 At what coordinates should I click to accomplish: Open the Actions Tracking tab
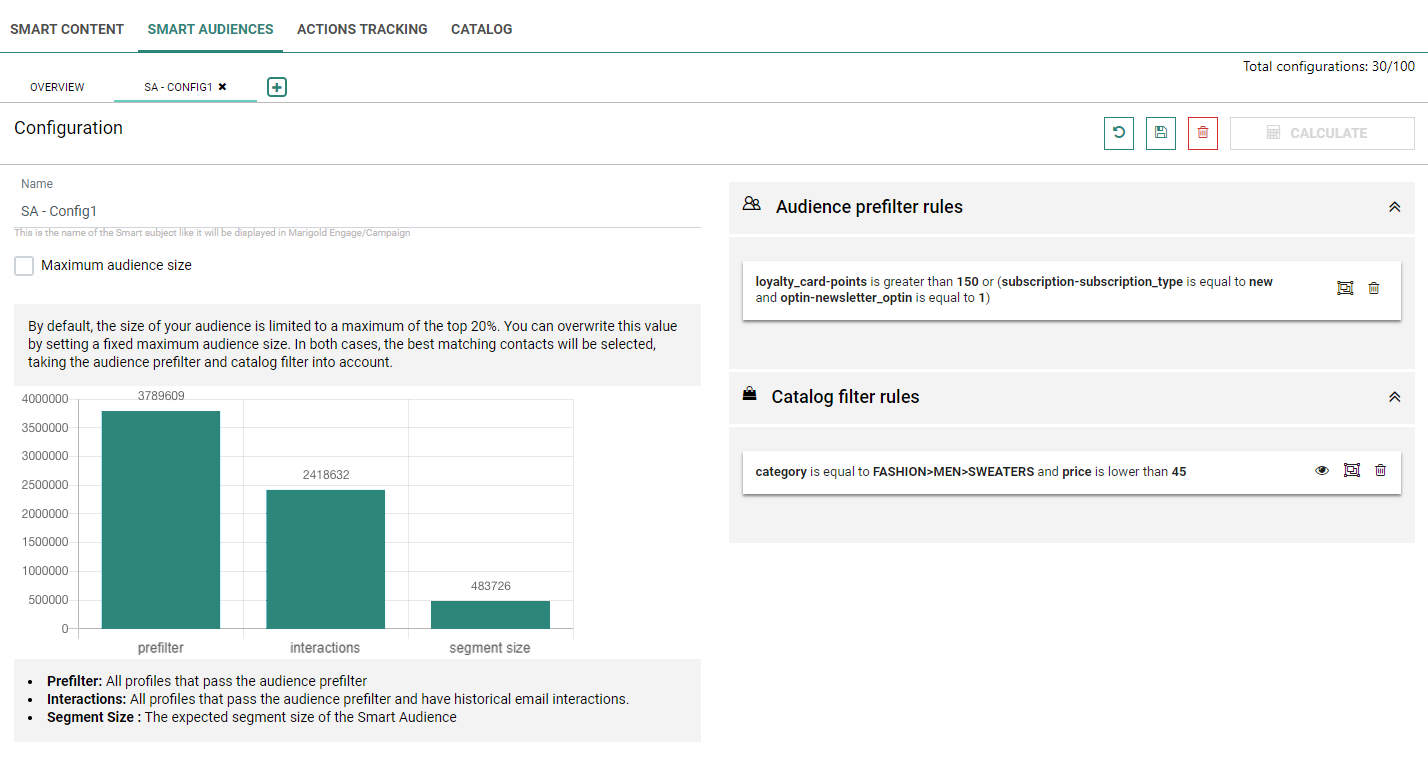tap(362, 29)
